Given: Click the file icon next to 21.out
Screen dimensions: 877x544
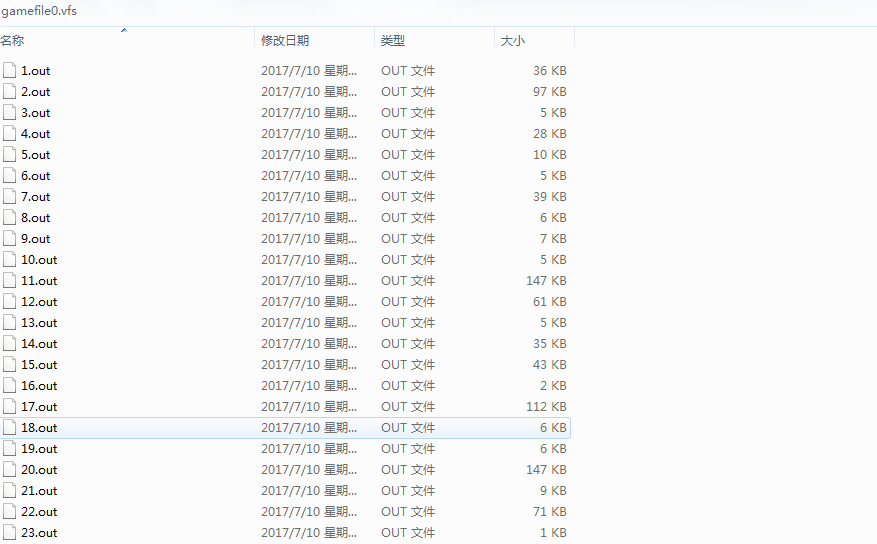Looking at the screenshot, I should [x=9, y=490].
